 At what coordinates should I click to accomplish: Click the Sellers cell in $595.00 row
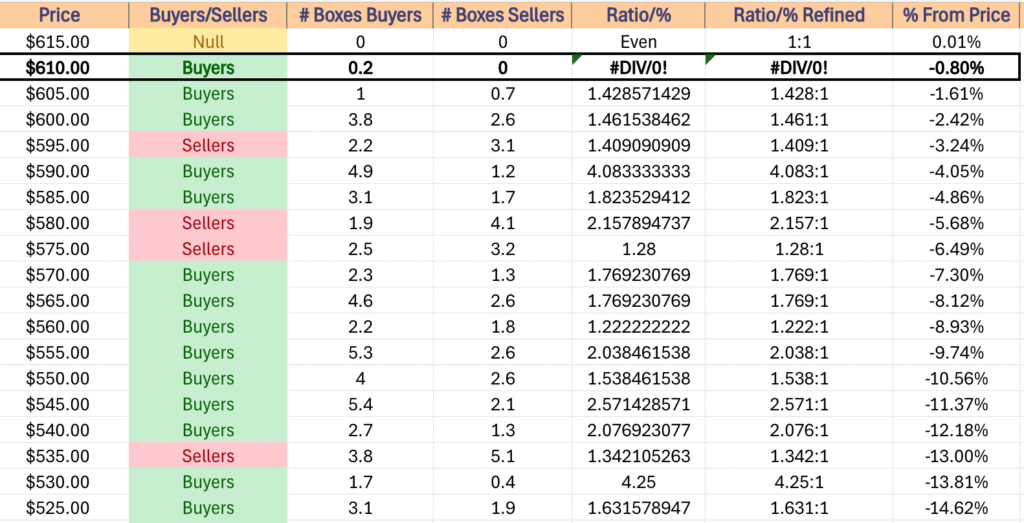pos(208,146)
